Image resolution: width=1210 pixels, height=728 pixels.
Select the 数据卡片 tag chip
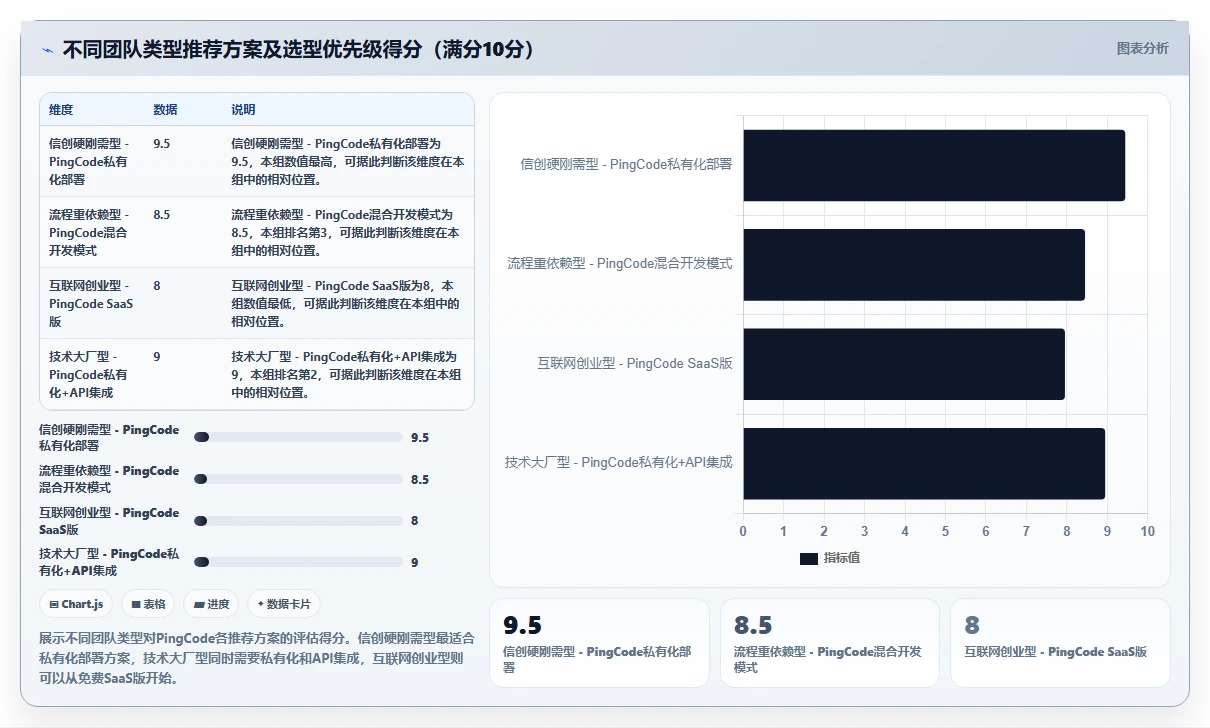[x=284, y=604]
